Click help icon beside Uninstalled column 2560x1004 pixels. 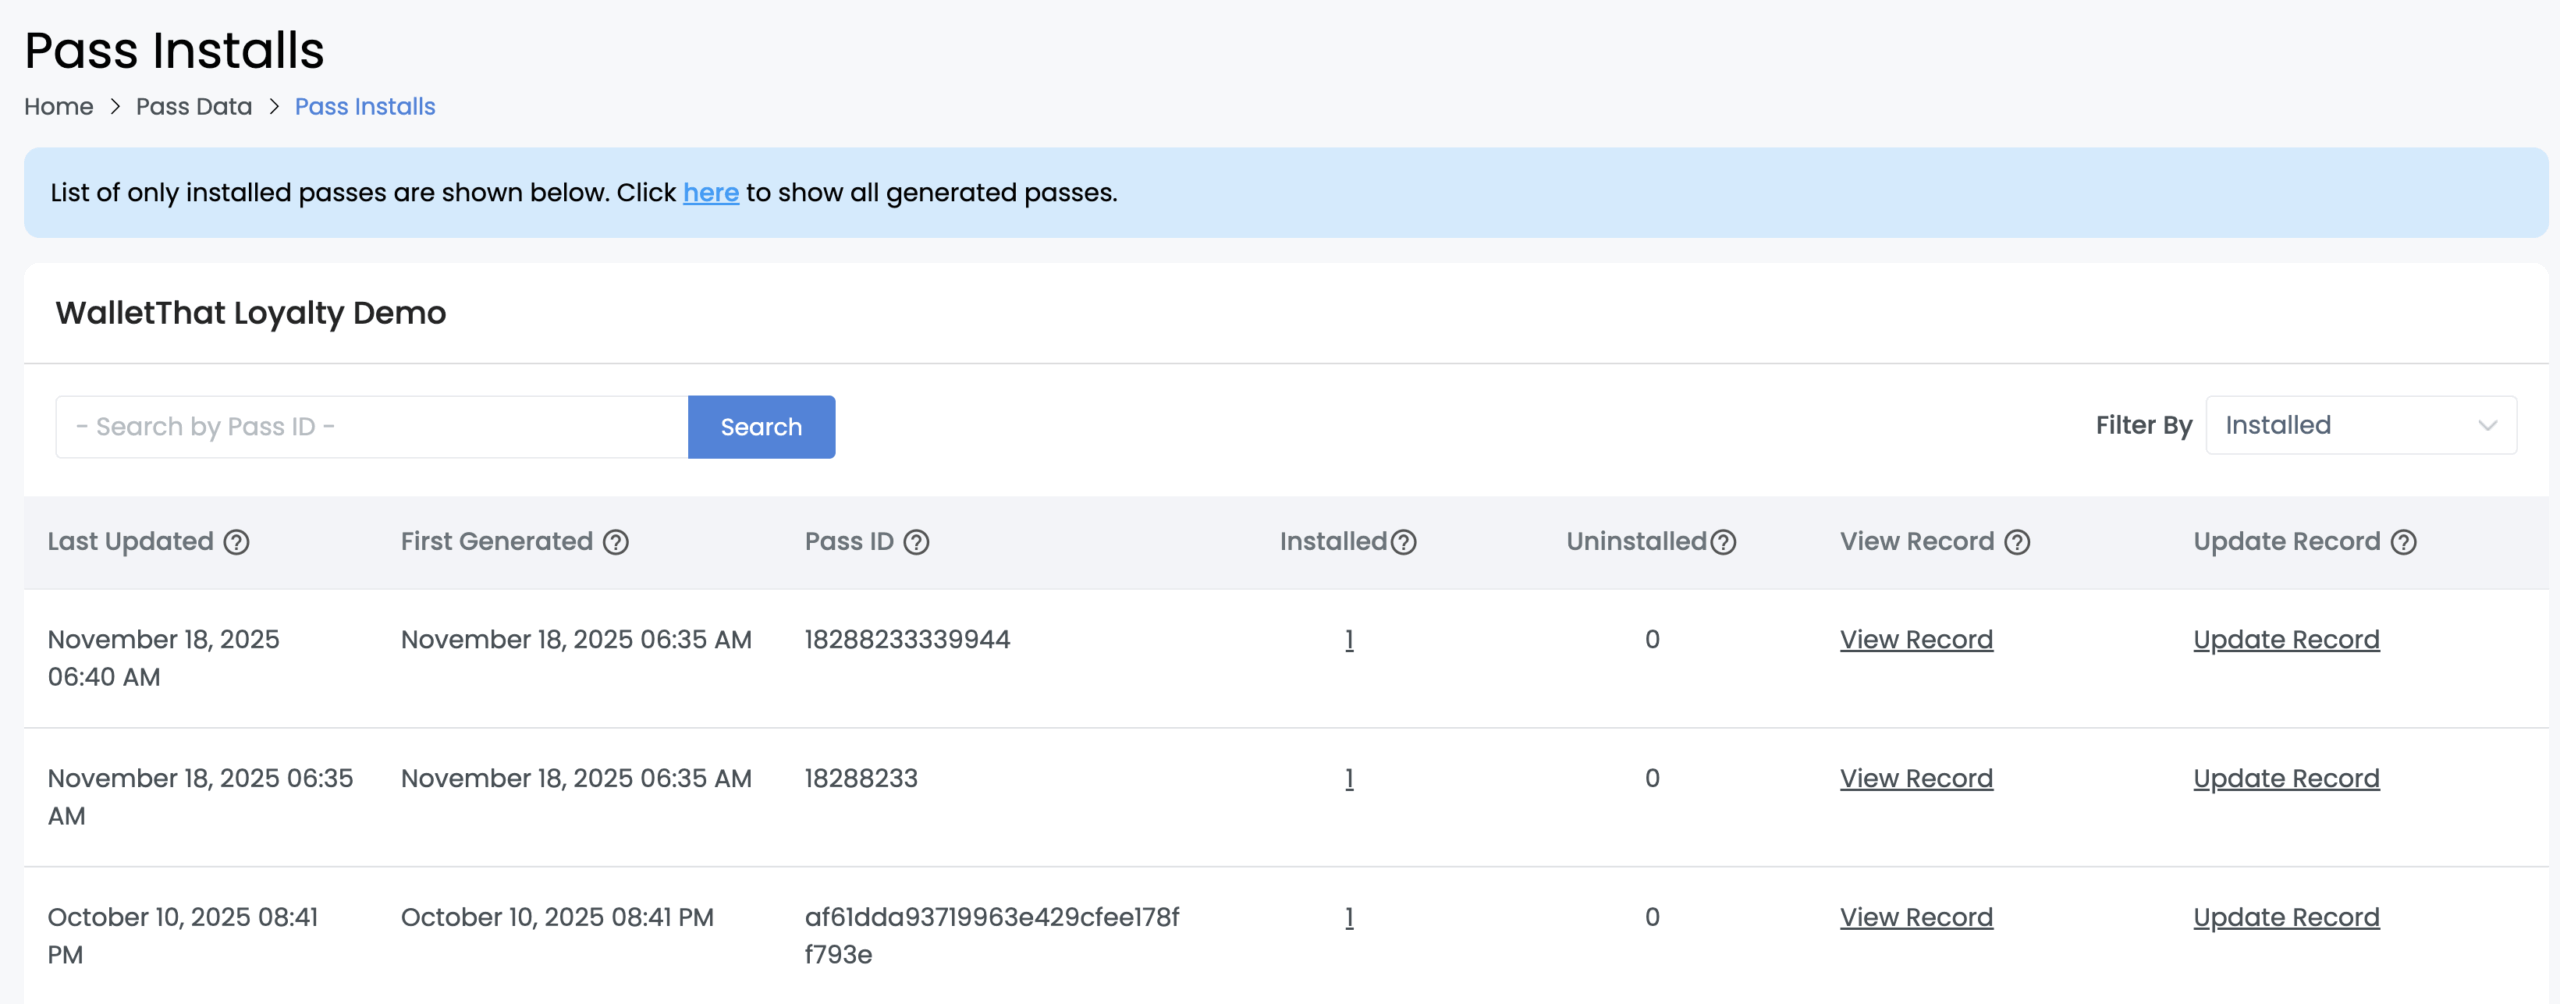1723,542
